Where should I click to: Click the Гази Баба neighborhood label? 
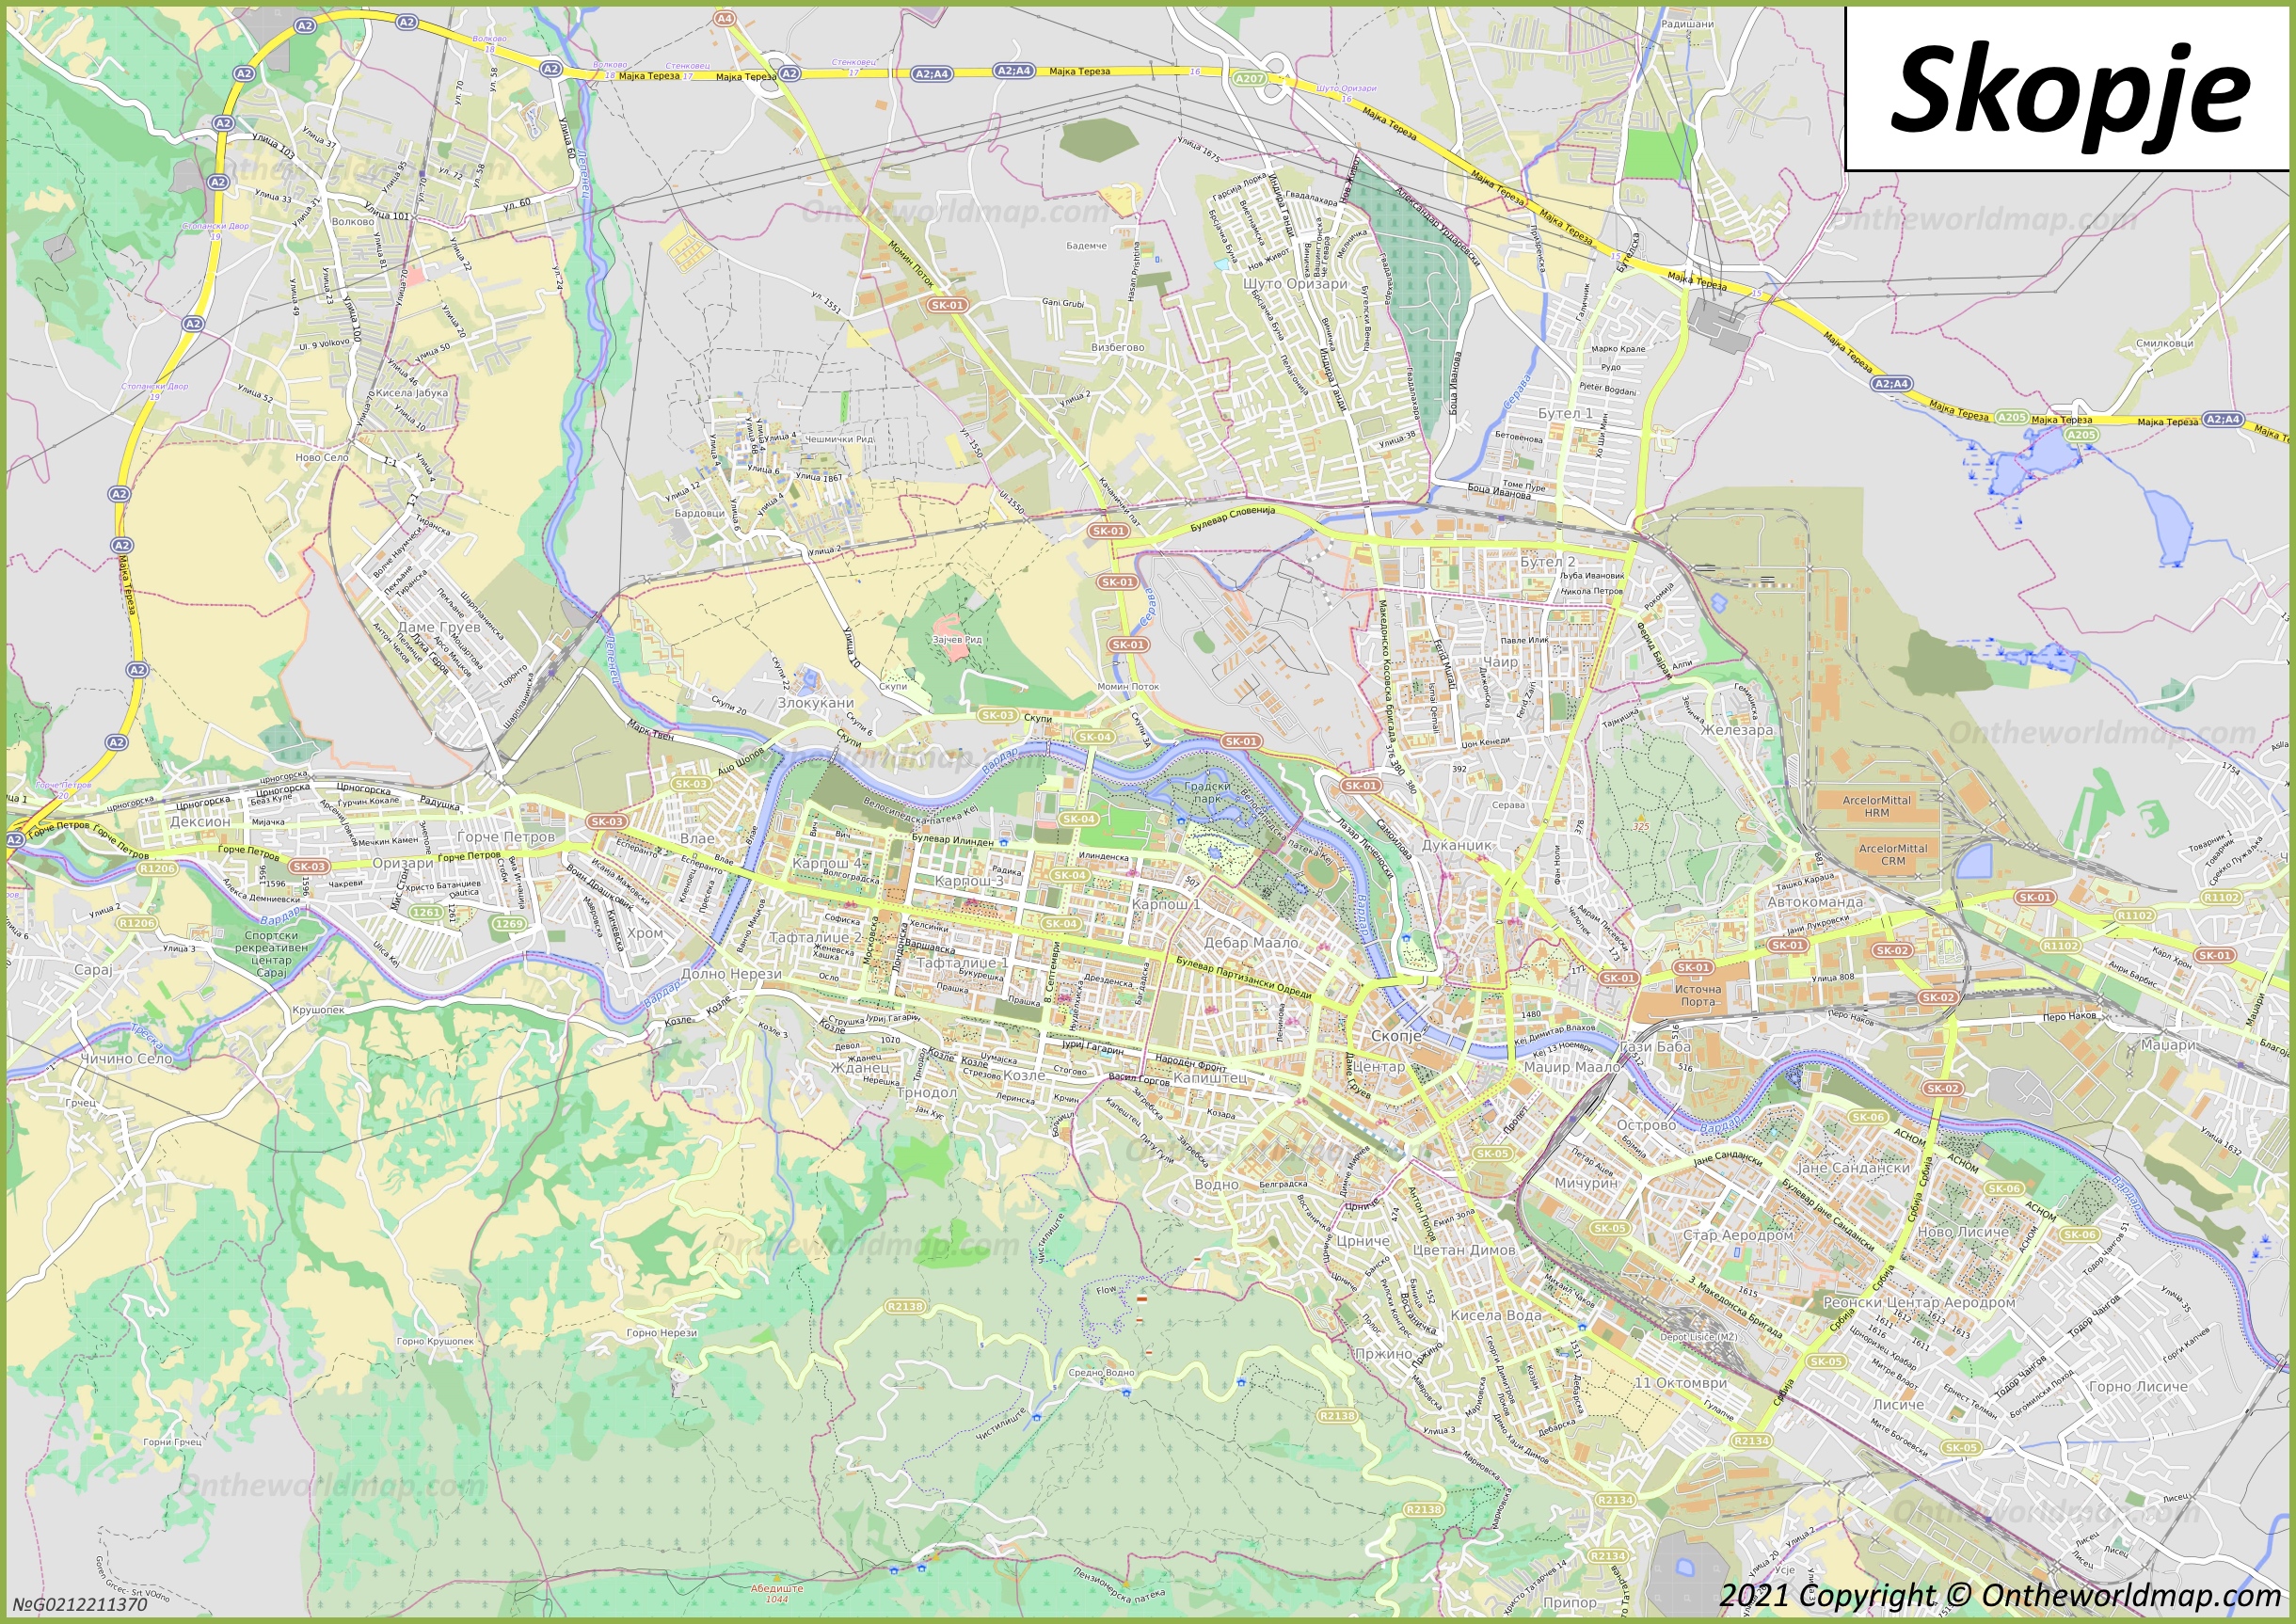(x=1655, y=1047)
